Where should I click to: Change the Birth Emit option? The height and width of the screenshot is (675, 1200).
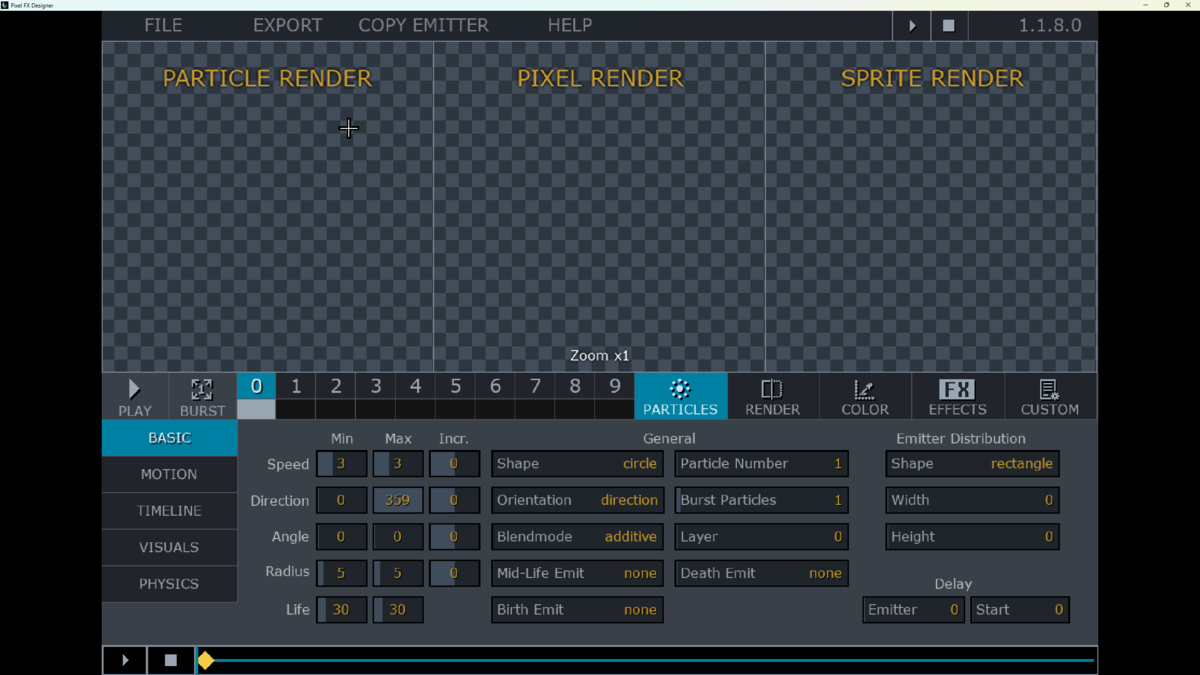click(x=577, y=610)
